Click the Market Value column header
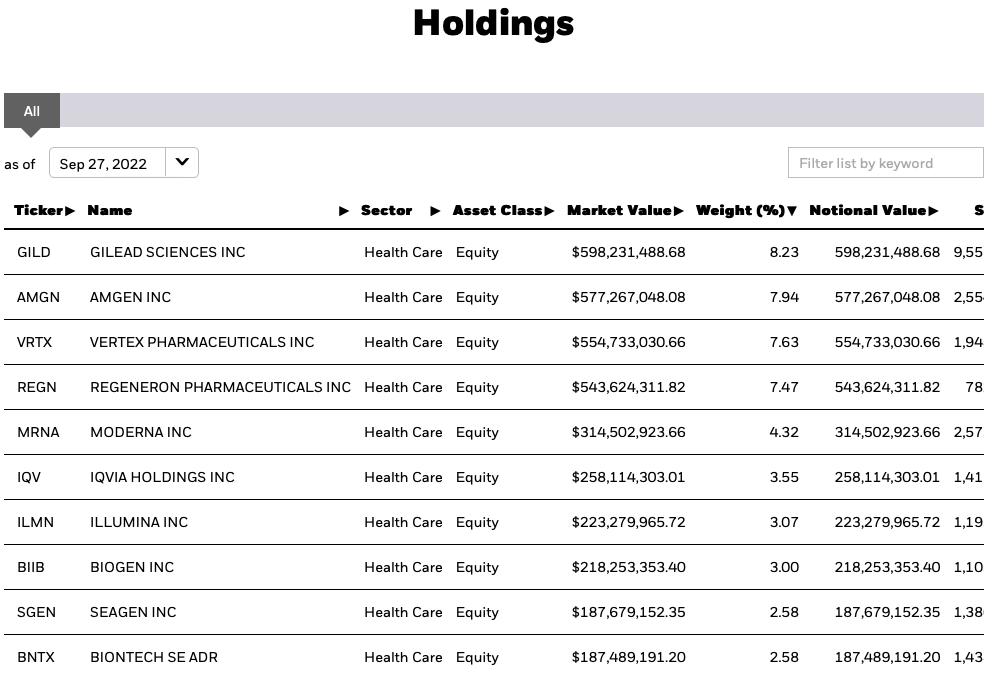The image size is (996, 673). click(x=619, y=210)
